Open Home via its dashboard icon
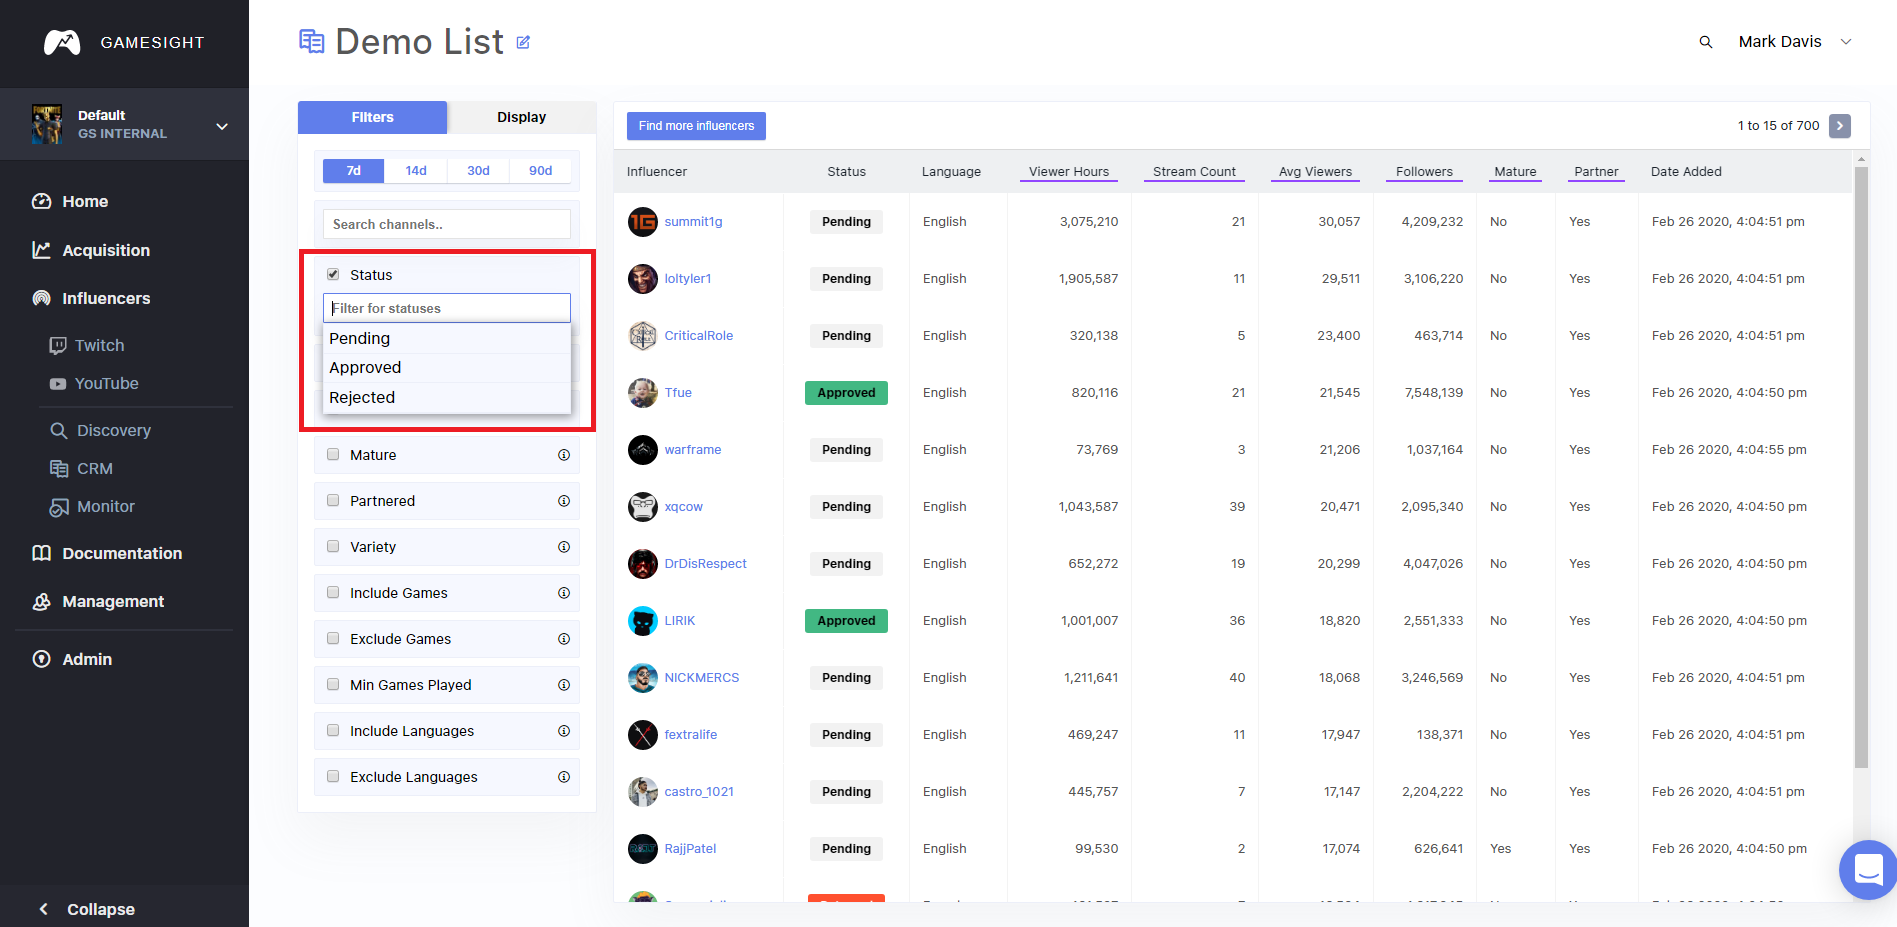Screen dimensions: 1897x927 [41, 201]
